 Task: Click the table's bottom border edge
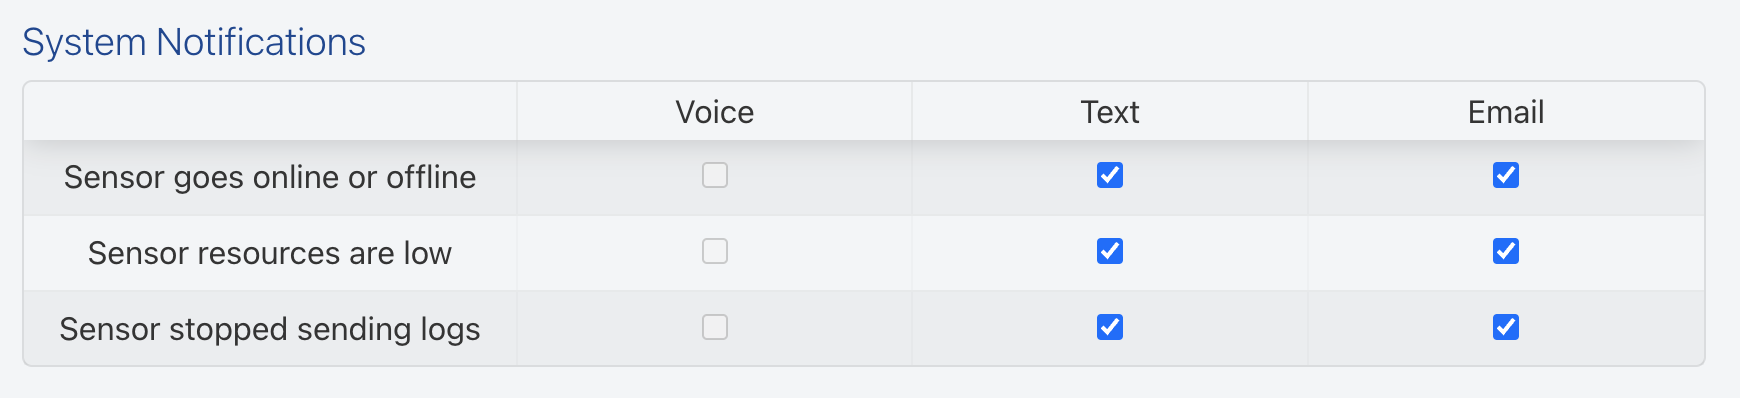pyautogui.click(x=864, y=366)
